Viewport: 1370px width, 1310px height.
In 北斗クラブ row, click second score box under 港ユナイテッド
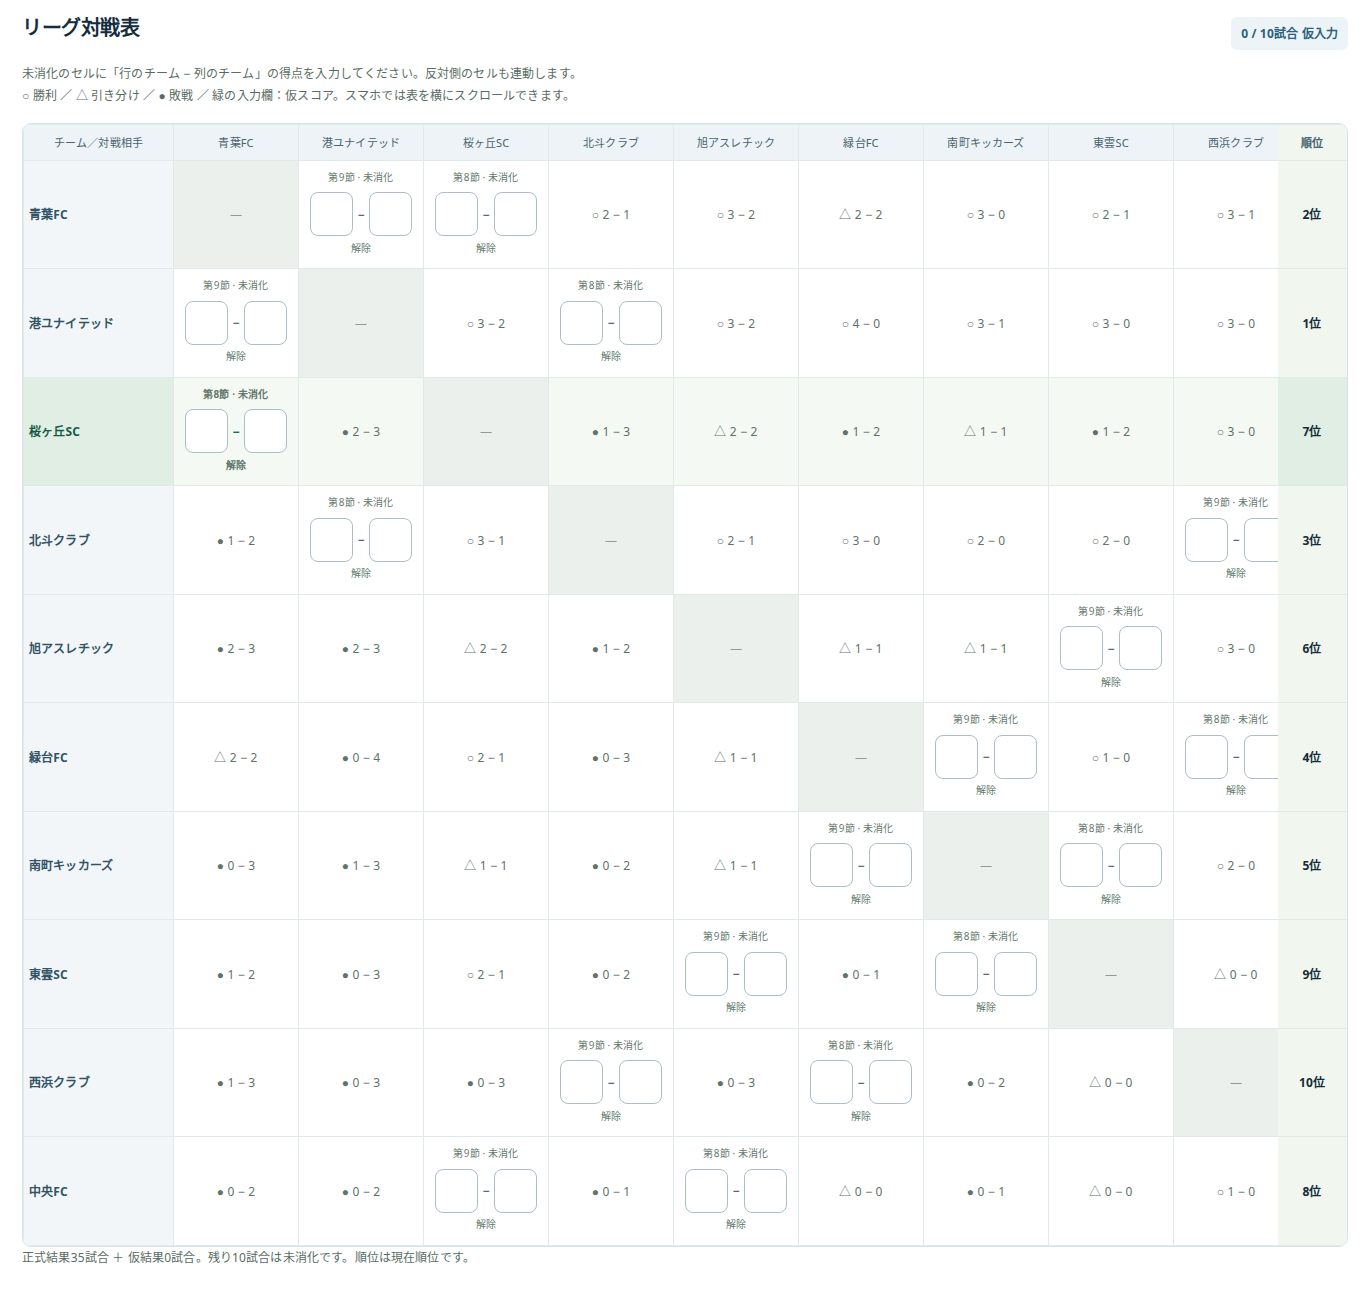click(390, 540)
